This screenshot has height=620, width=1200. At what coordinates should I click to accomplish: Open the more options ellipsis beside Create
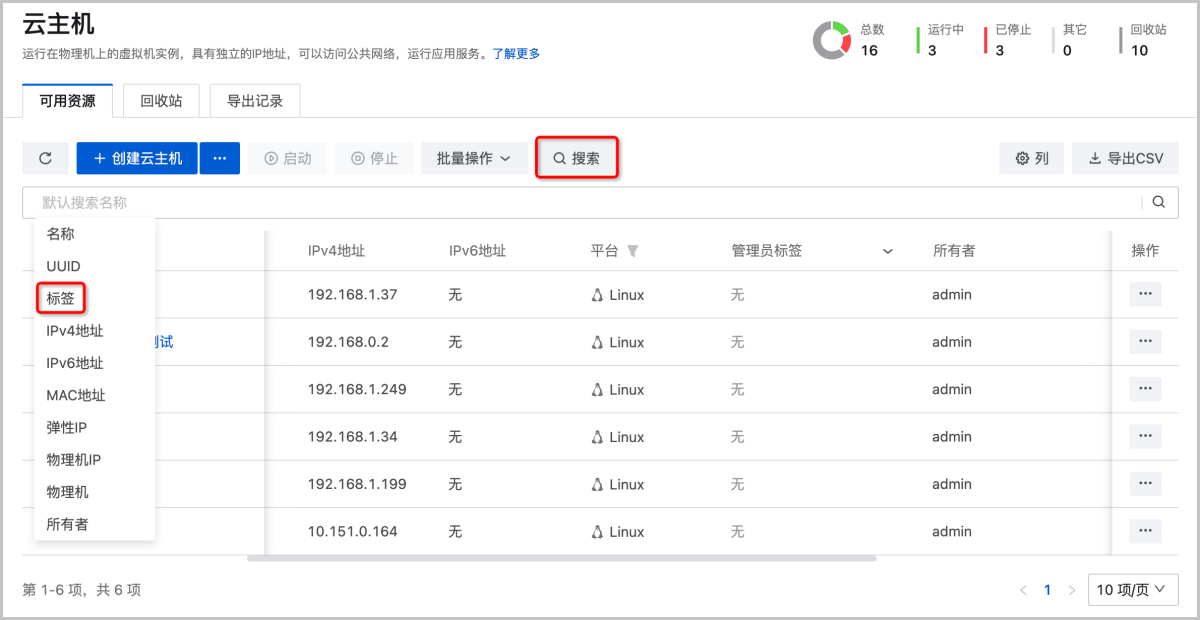pos(220,158)
